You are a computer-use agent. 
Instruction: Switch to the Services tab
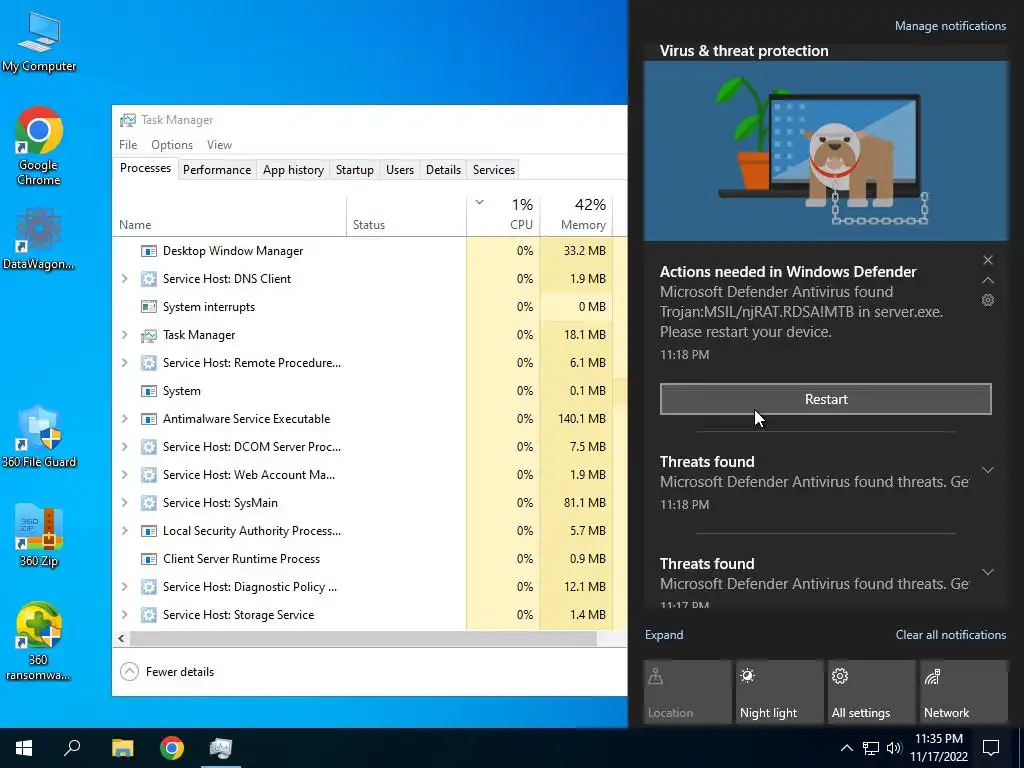pos(494,170)
